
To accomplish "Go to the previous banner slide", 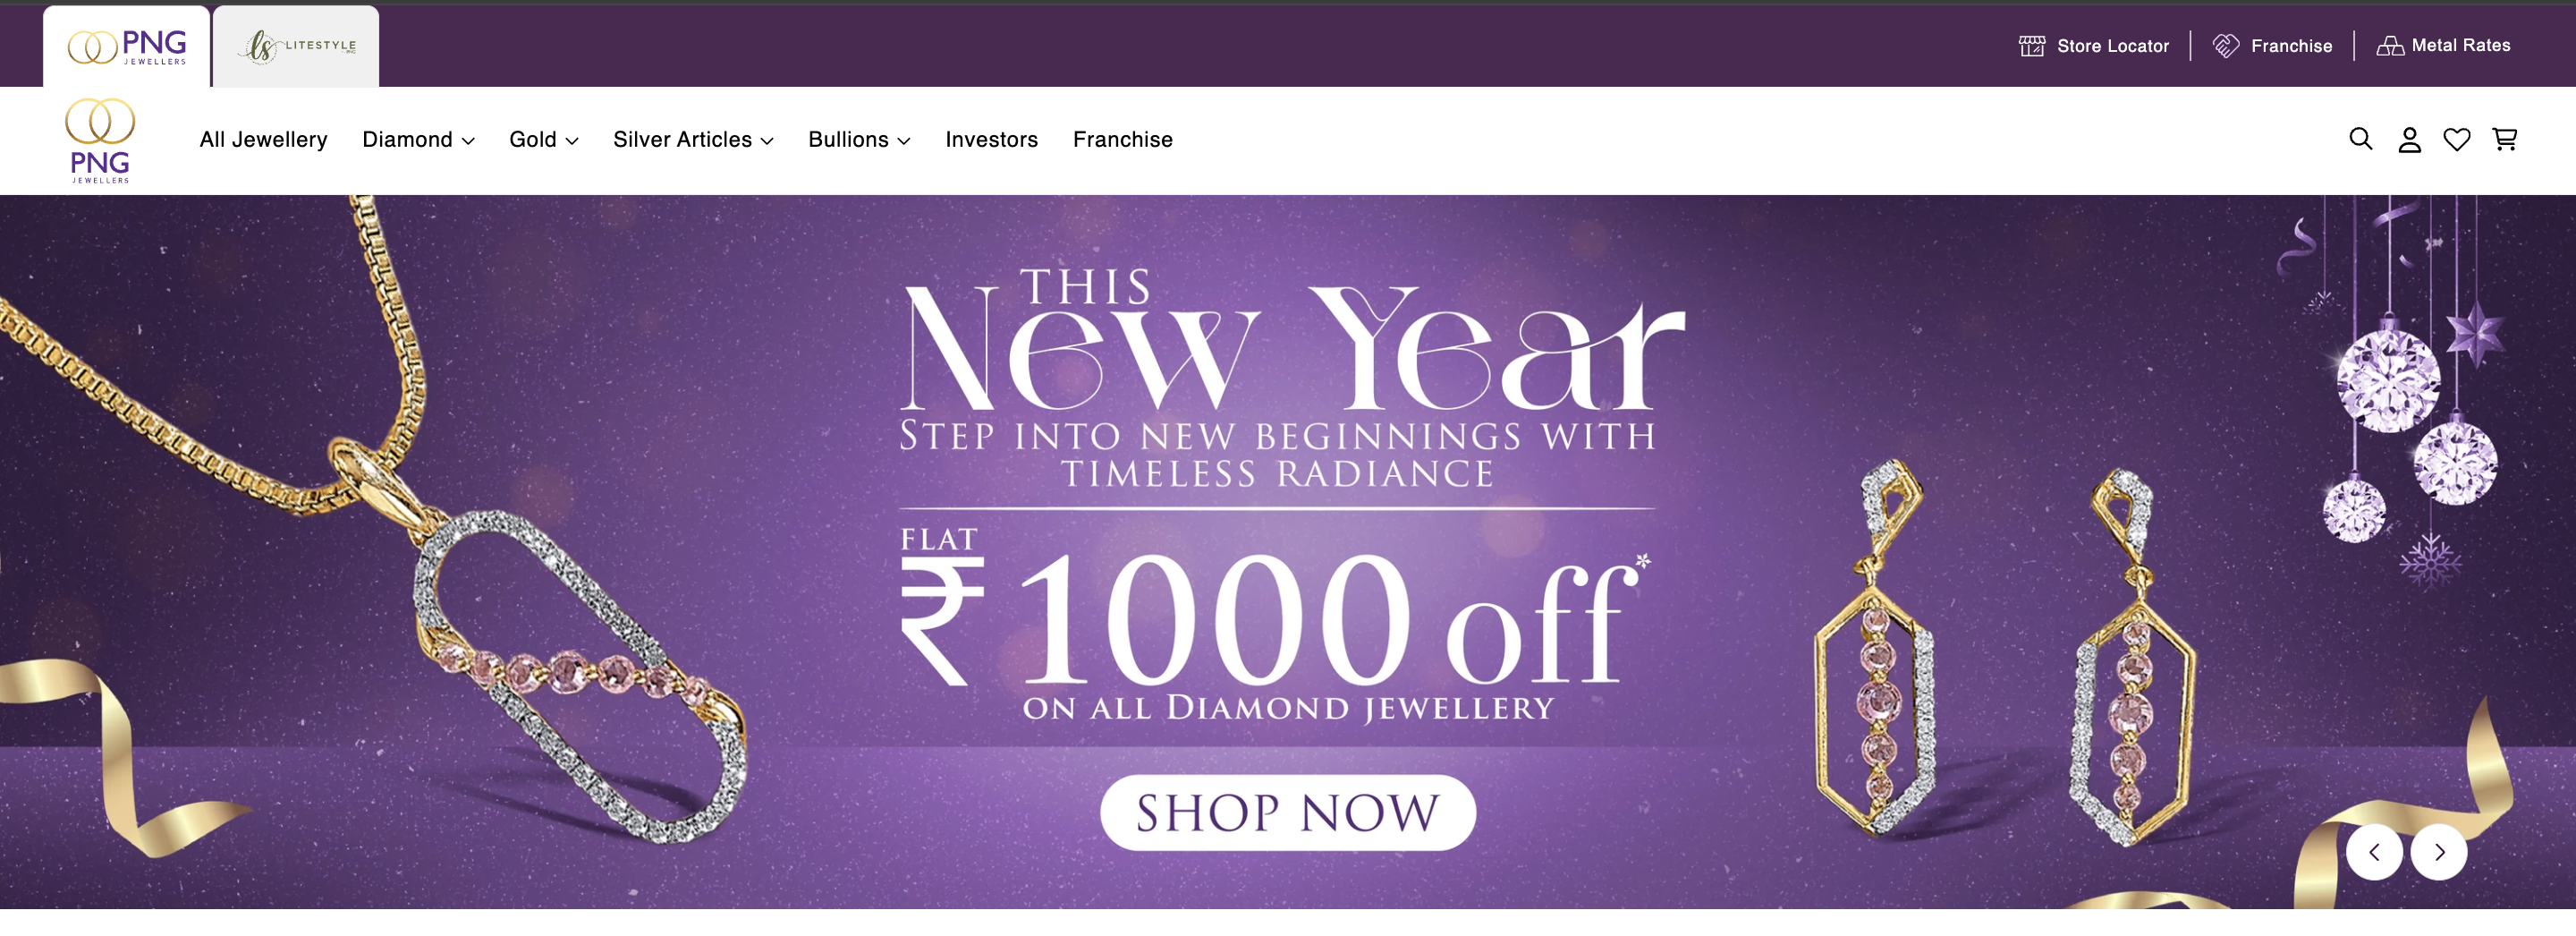I will pyautogui.click(x=2374, y=852).
